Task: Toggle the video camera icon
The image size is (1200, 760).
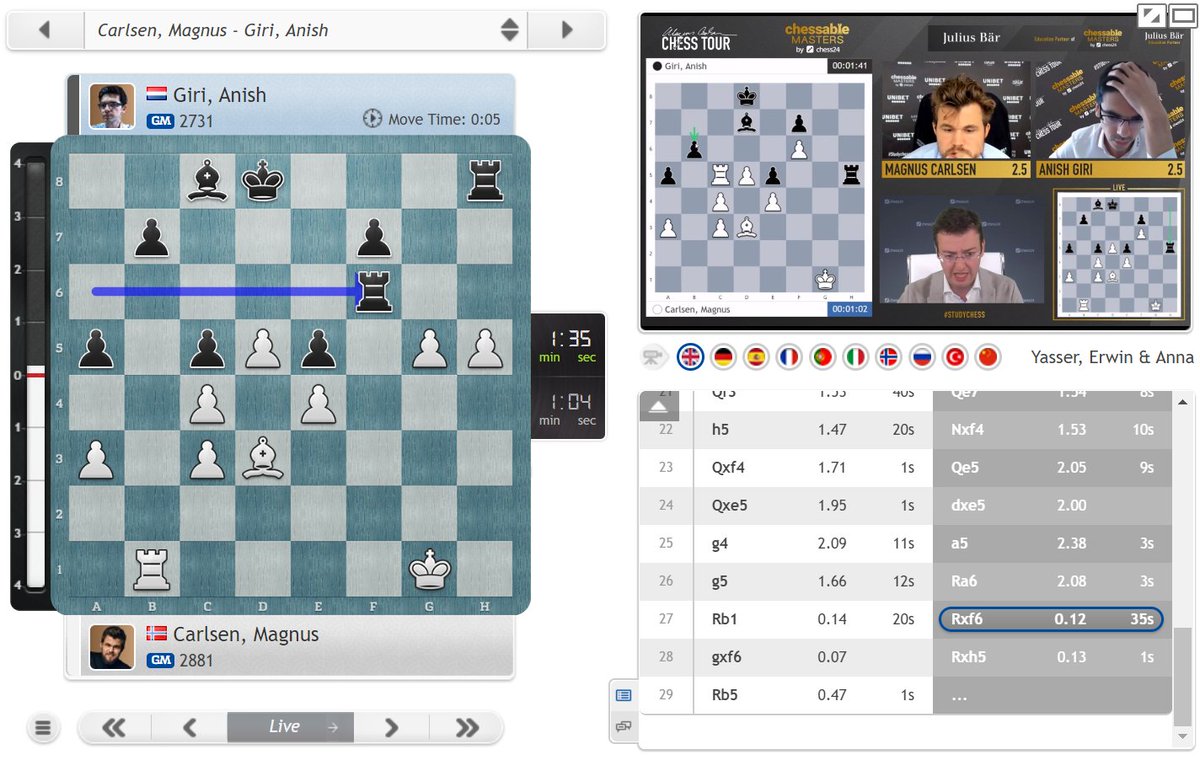Action: coord(656,357)
